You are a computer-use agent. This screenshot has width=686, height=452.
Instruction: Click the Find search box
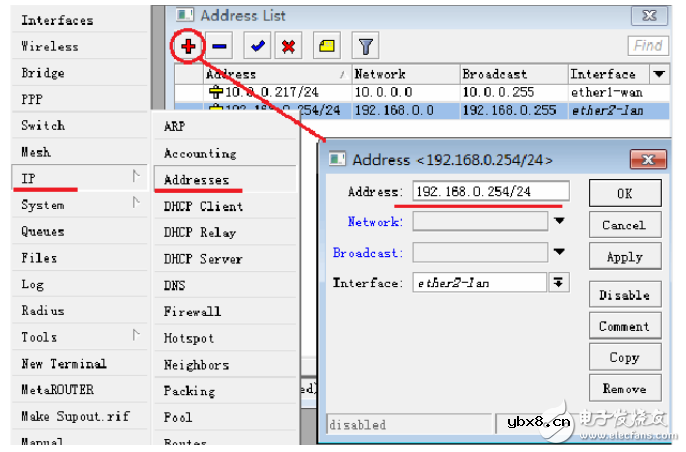pyautogui.click(x=648, y=46)
